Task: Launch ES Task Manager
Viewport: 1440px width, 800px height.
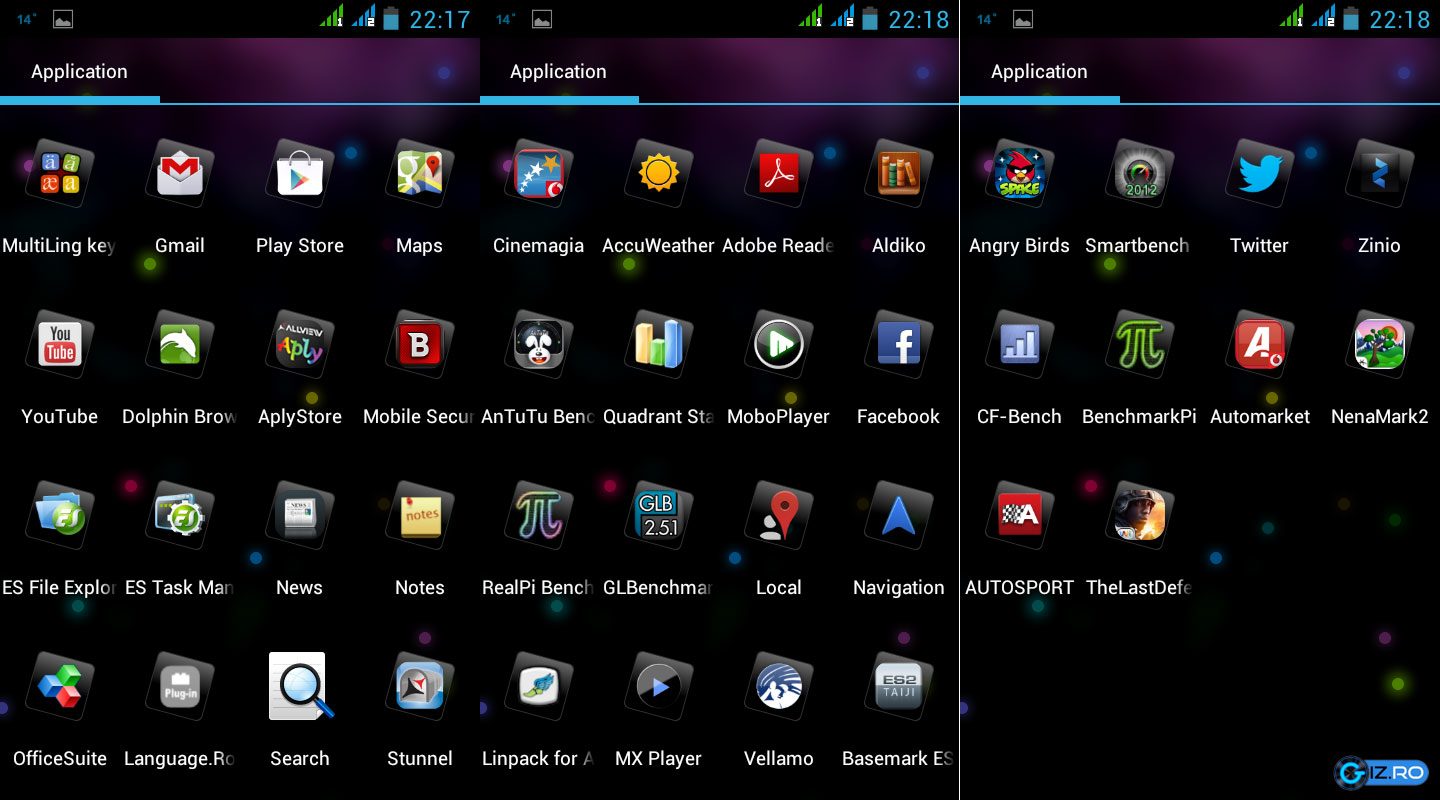Action: pyautogui.click(x=180, y=515)
